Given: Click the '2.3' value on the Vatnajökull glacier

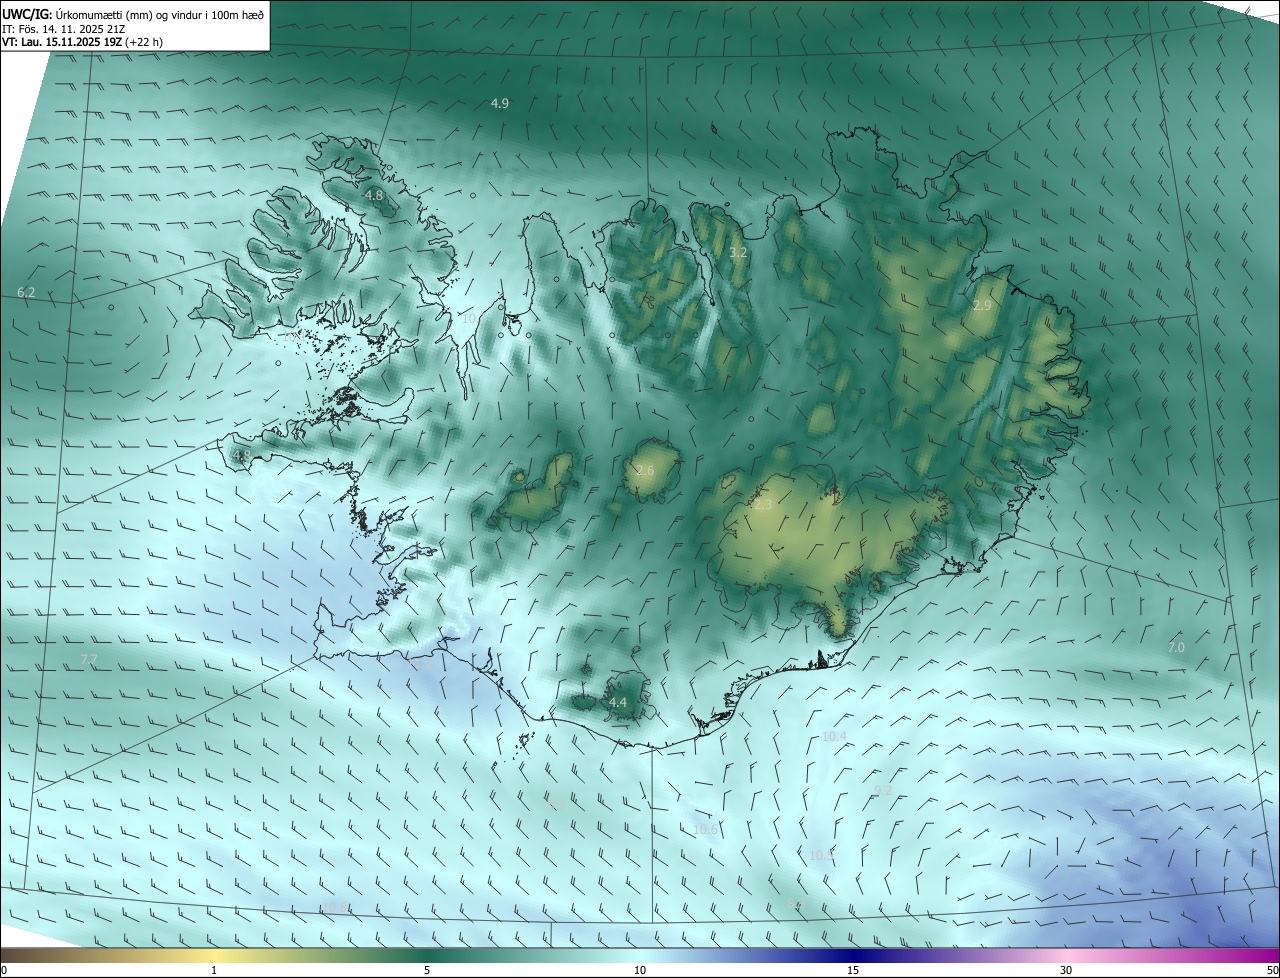Looking at the screenshot, I should point(762,505).
